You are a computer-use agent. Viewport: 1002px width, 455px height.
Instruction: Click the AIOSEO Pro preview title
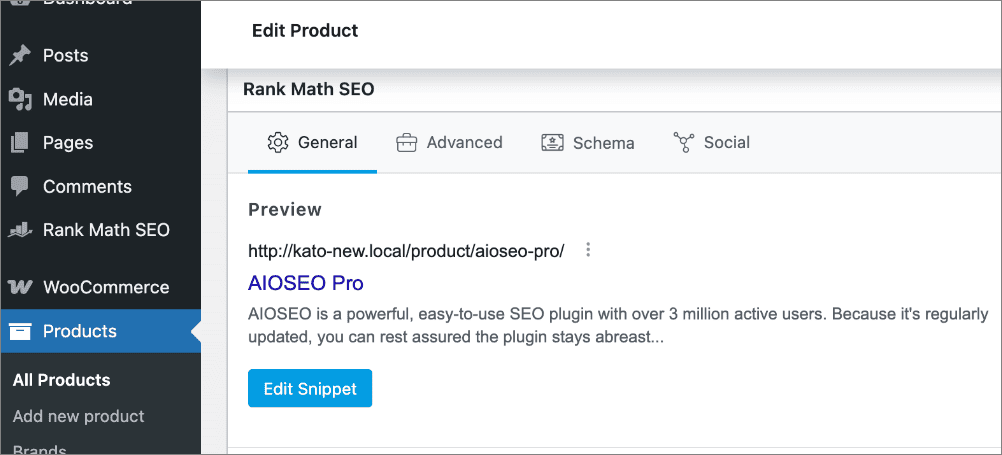306,283
